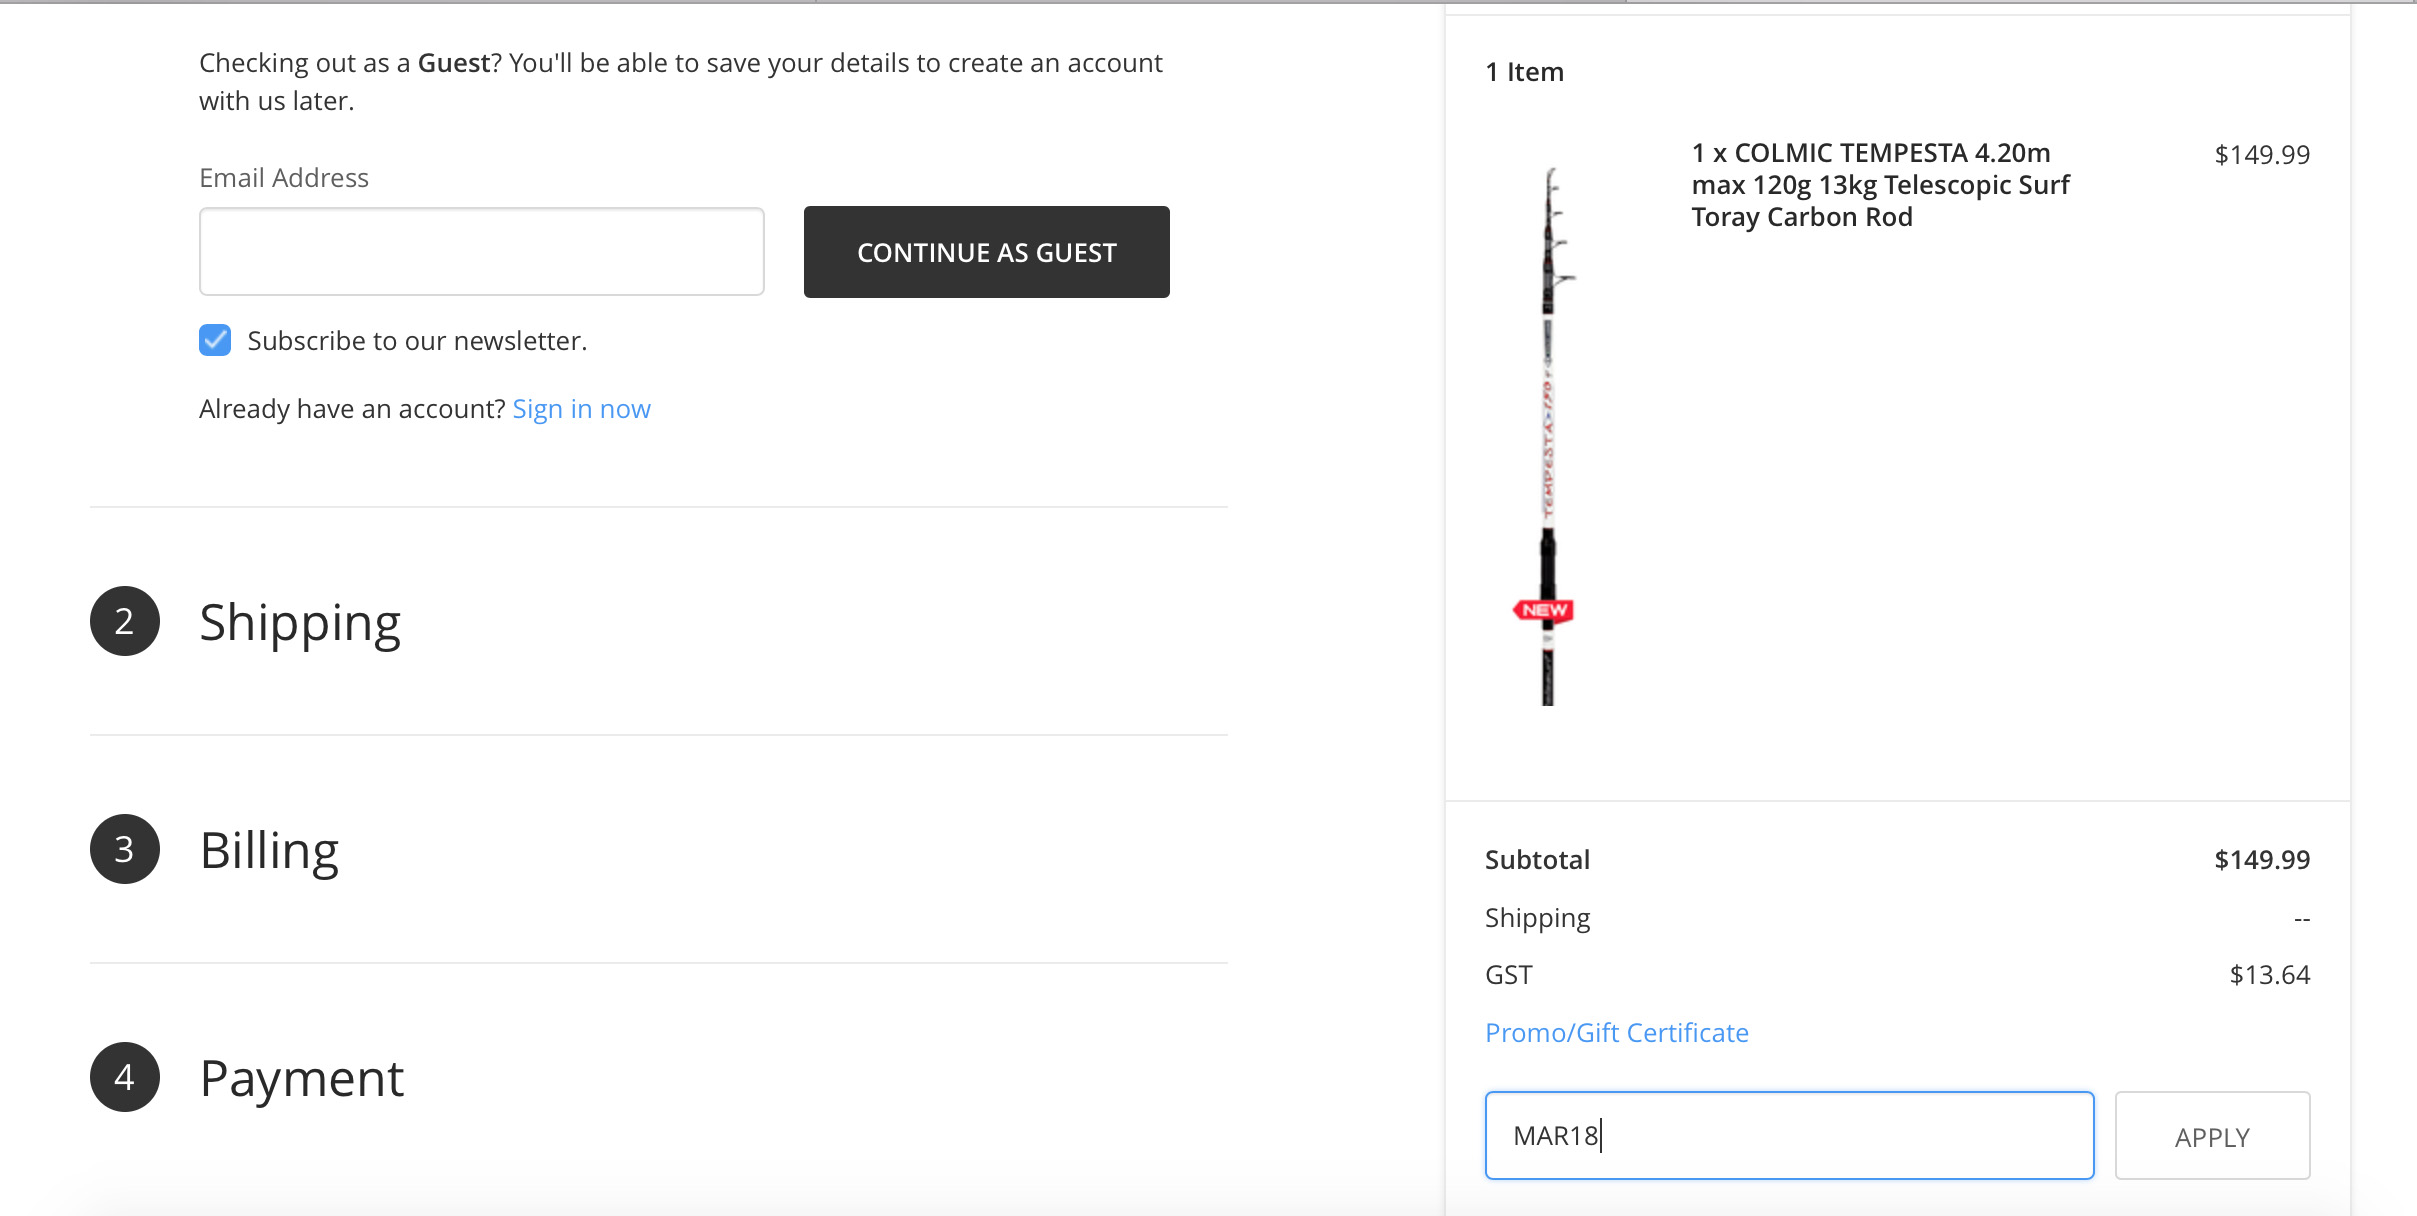Click the COLMIC TEMPESTA product title

point(1880,185)
